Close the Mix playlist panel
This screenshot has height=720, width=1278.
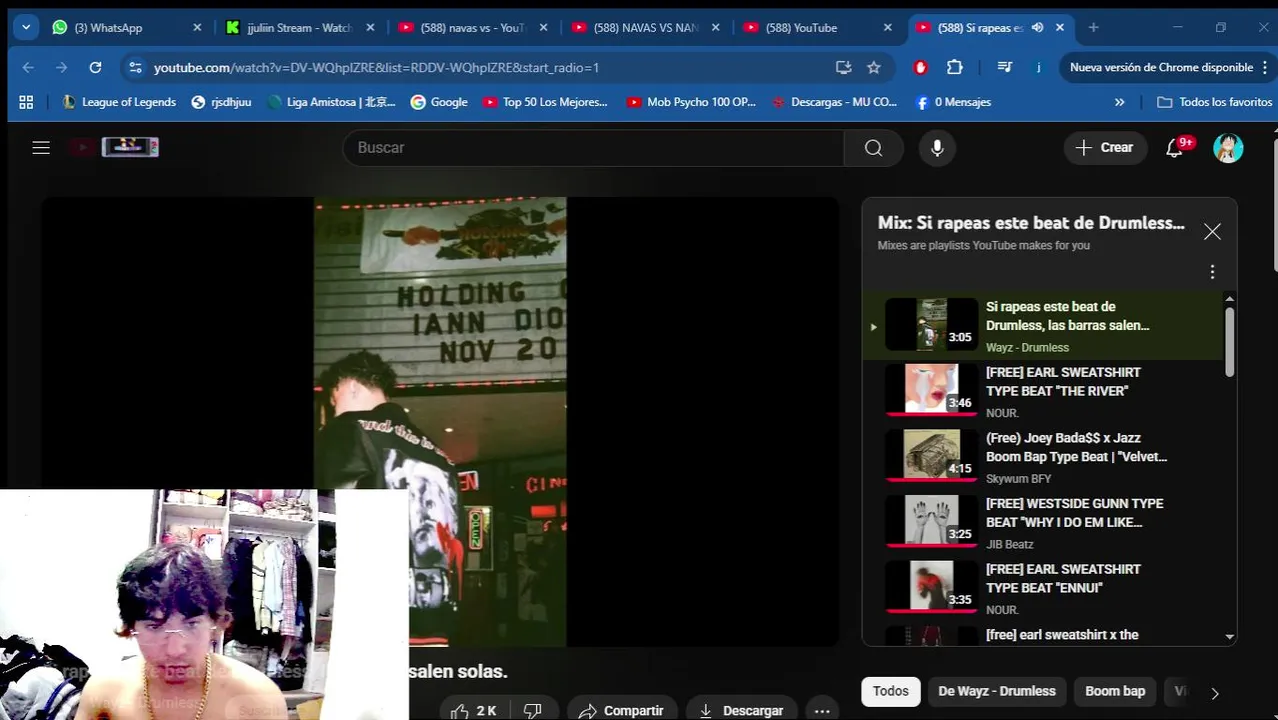(1212, 232)
